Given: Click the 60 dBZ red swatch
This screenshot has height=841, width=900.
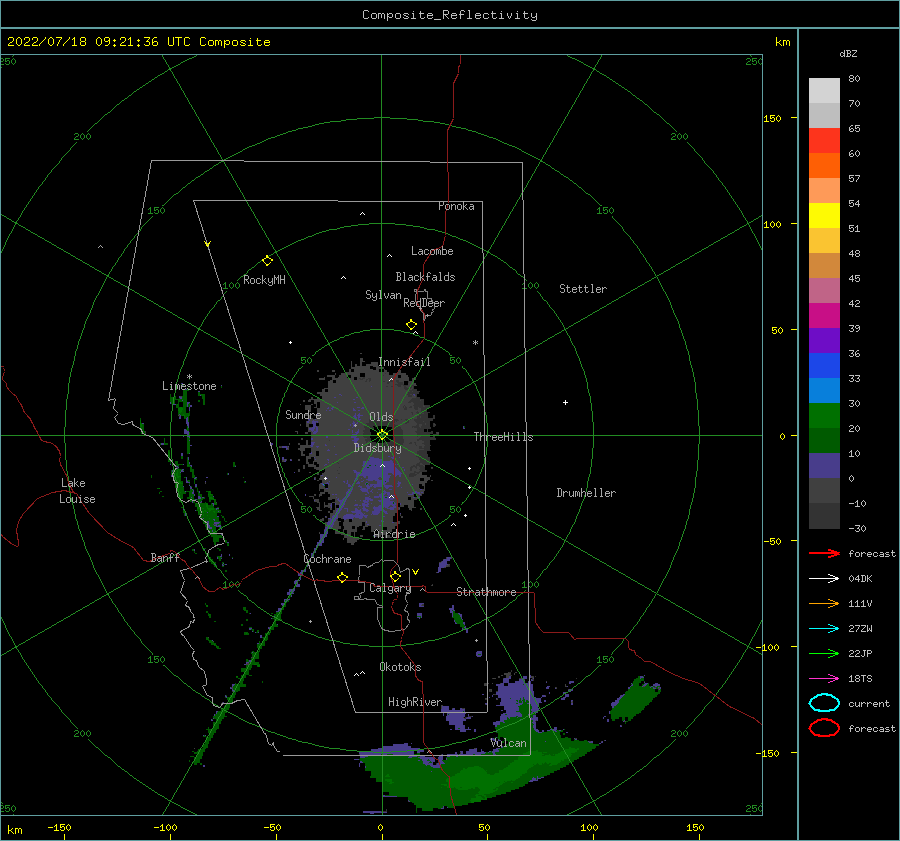Looking at the screenshot, I should click(824, 140).
